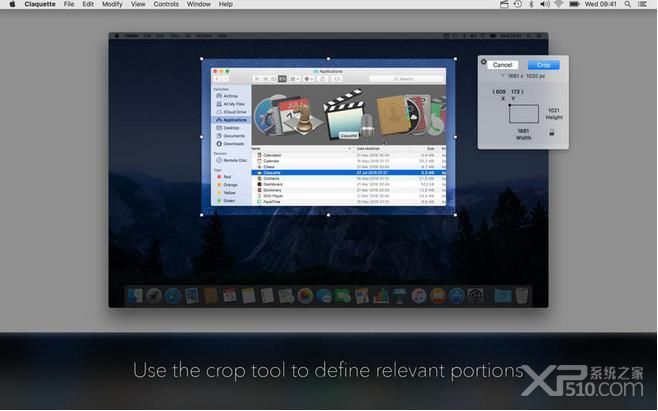The image size is (658, 411).
Task: Open the Edit menu
Action: [x=88, y=4]
